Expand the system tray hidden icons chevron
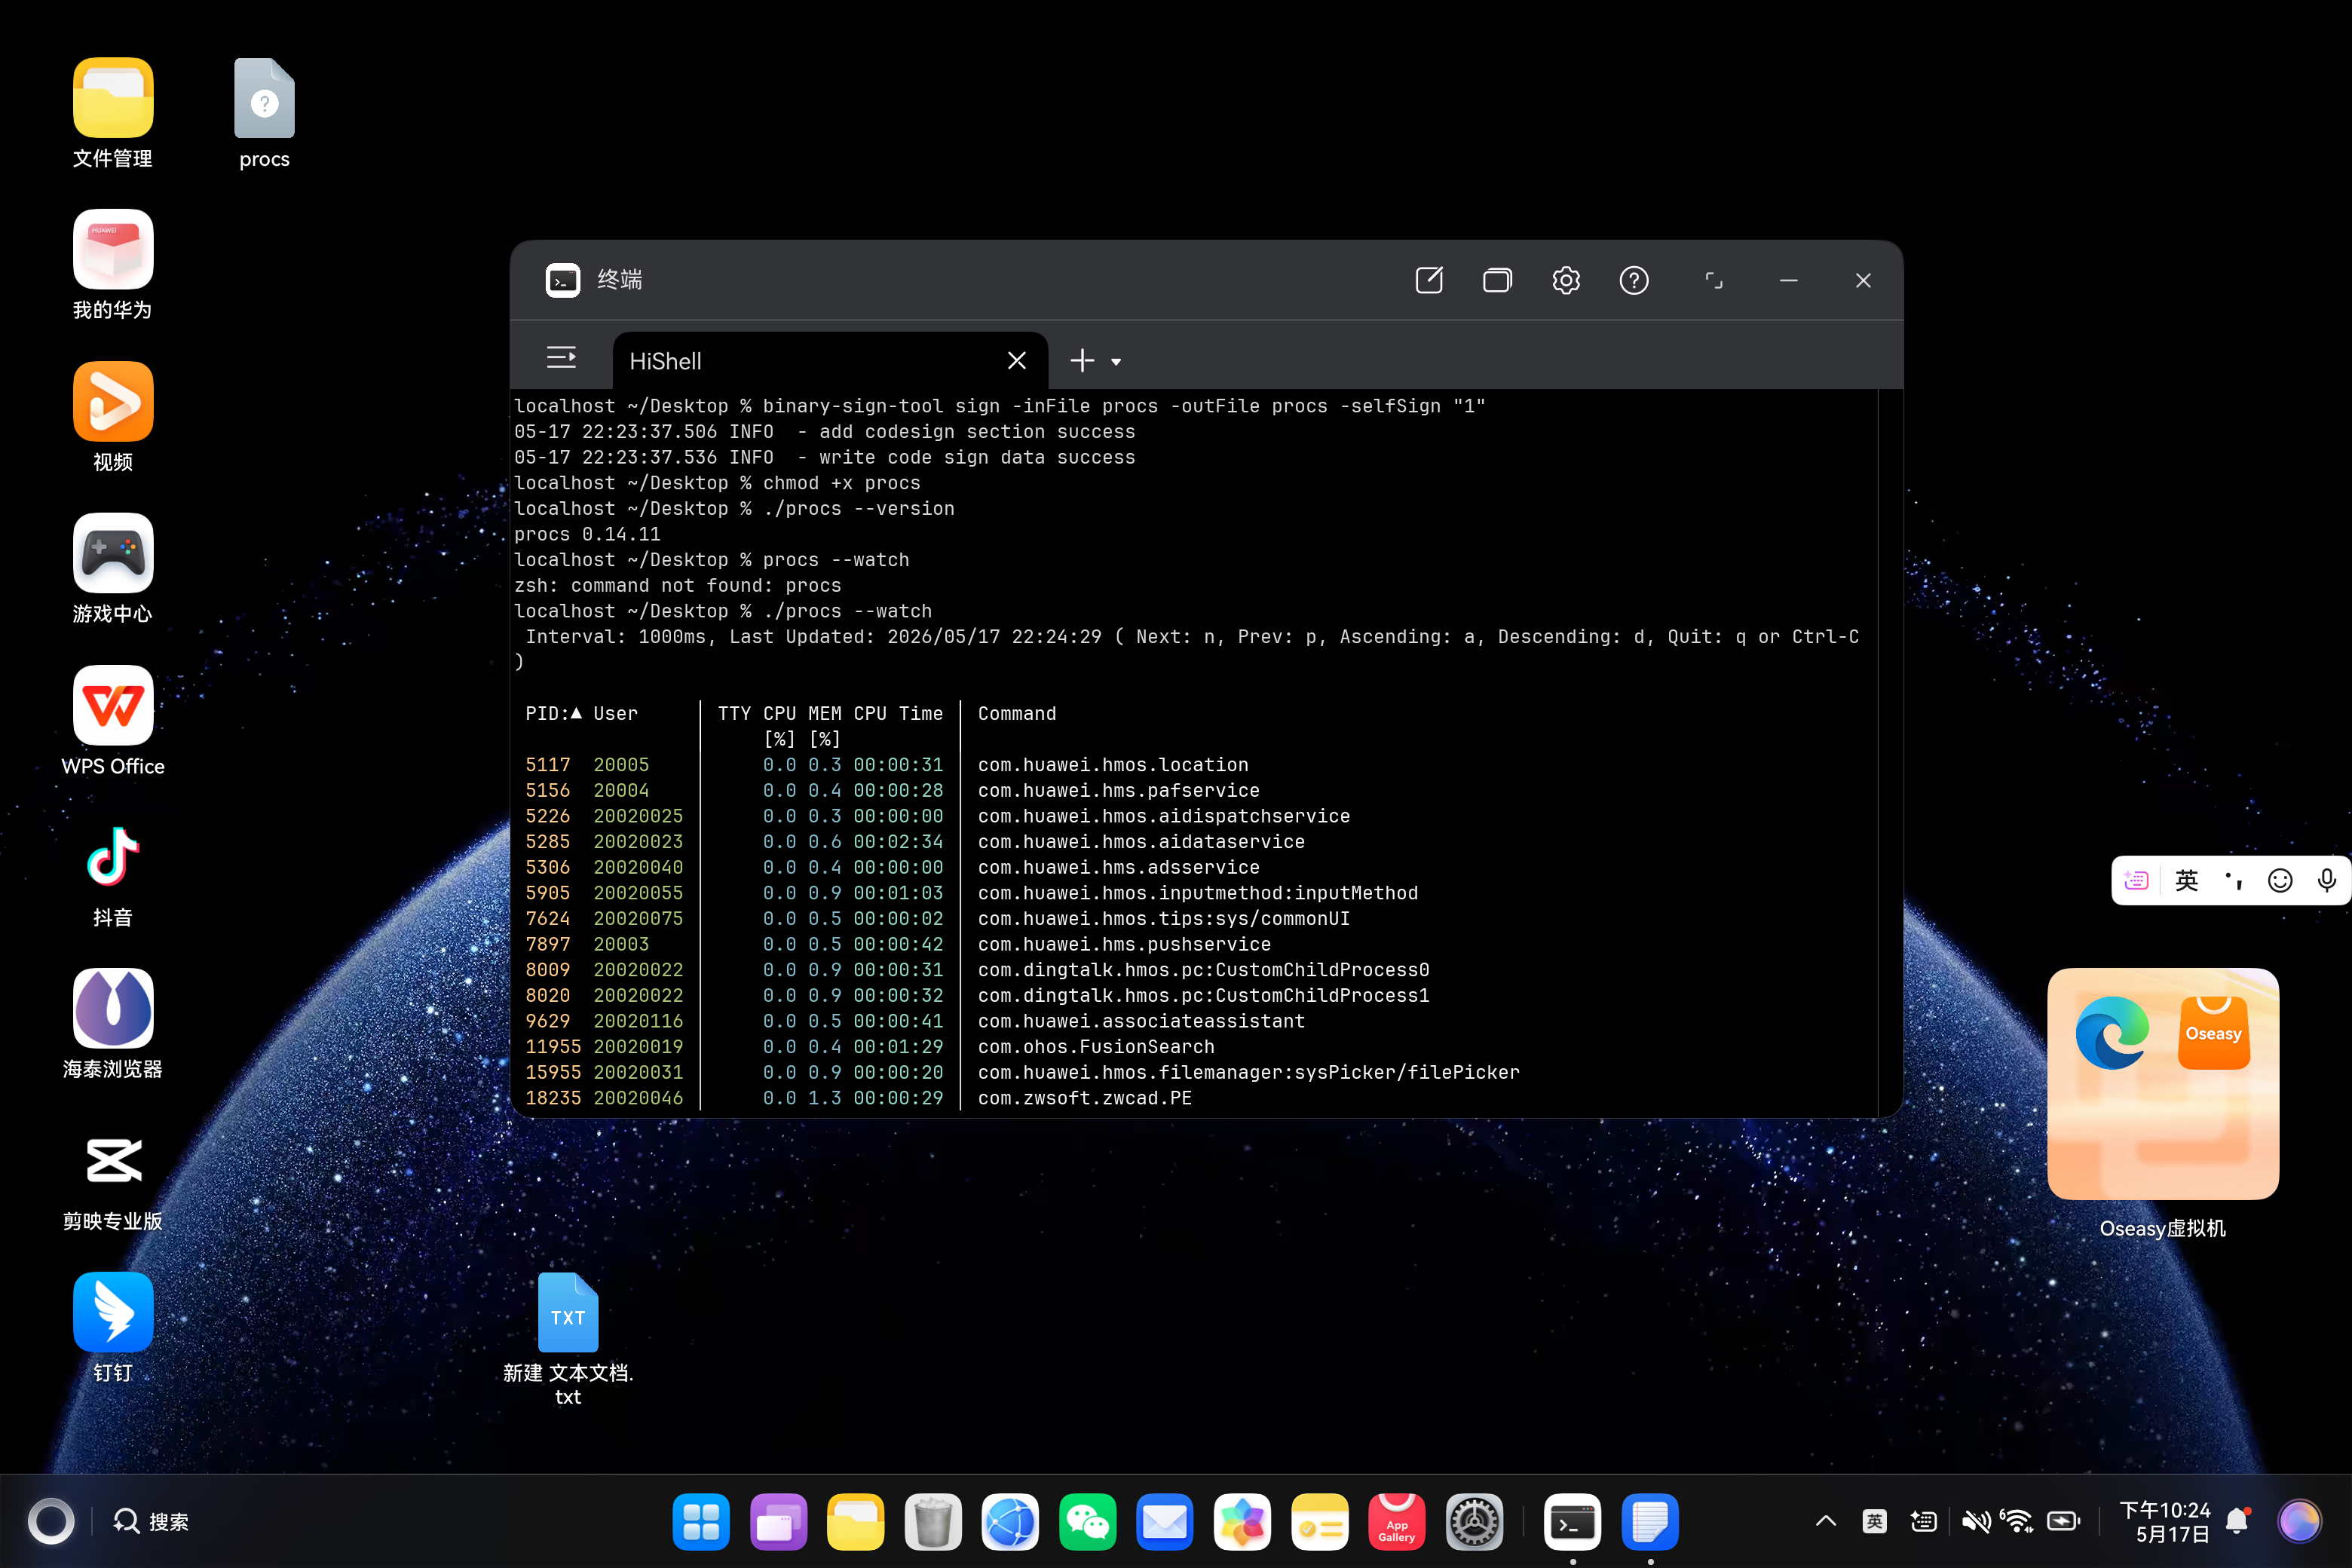The image size is (2352, 1568). coord(1826,1521)
